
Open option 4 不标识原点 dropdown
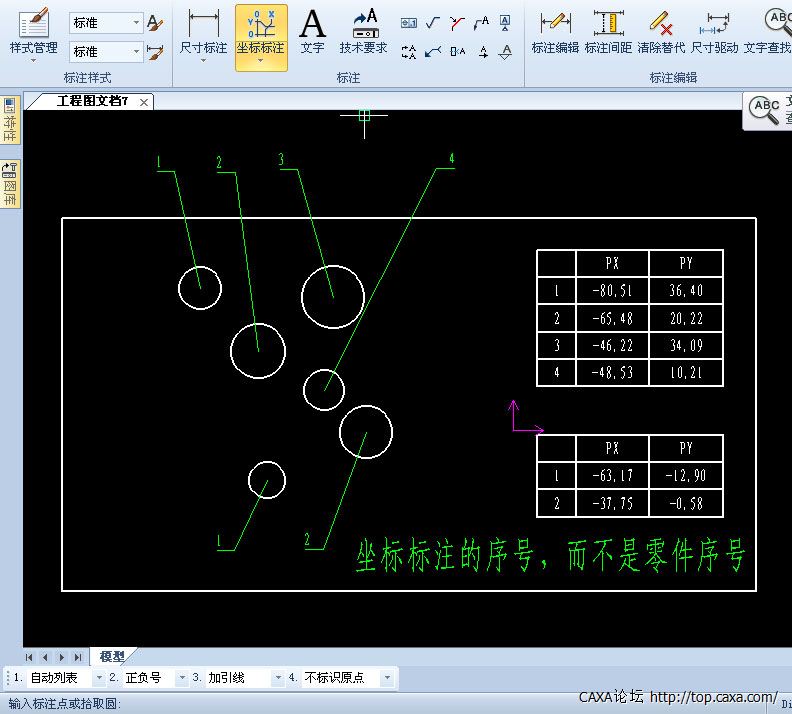(x=387, y=678)
